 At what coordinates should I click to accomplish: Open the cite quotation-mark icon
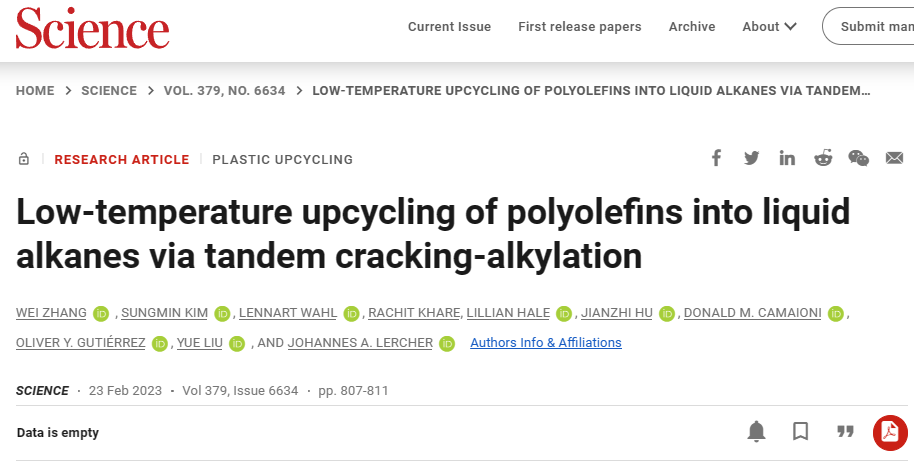click(x=845, y=431)
